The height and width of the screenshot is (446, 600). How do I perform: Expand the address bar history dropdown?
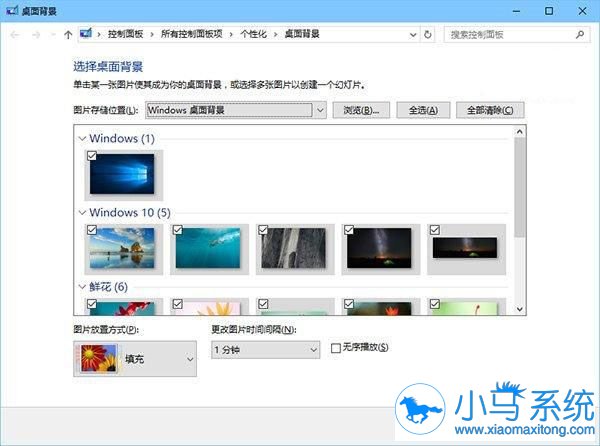coord(413,35)
